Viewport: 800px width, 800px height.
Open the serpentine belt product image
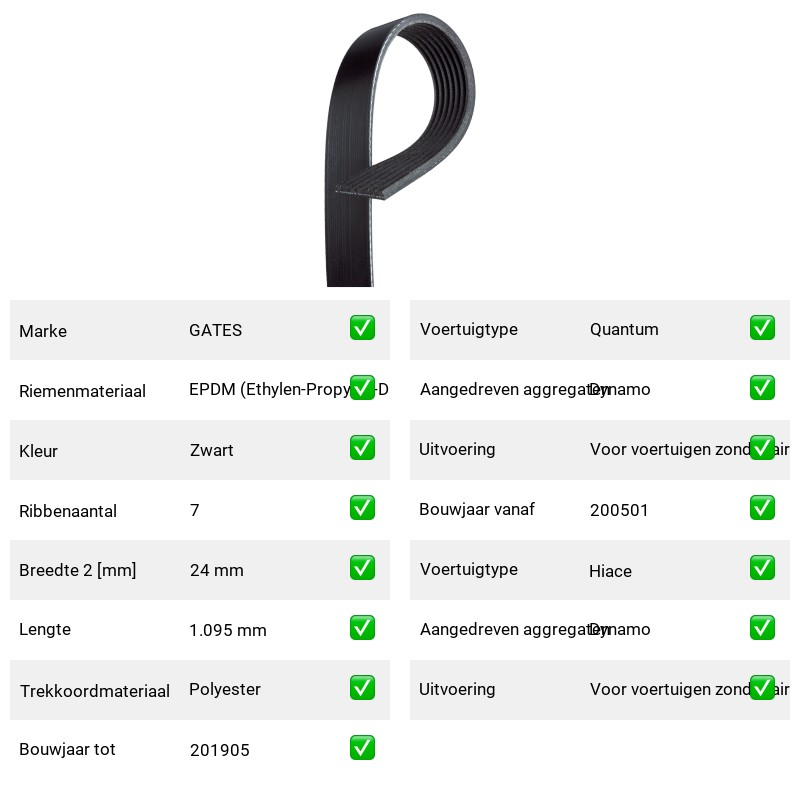pos(400,149)
